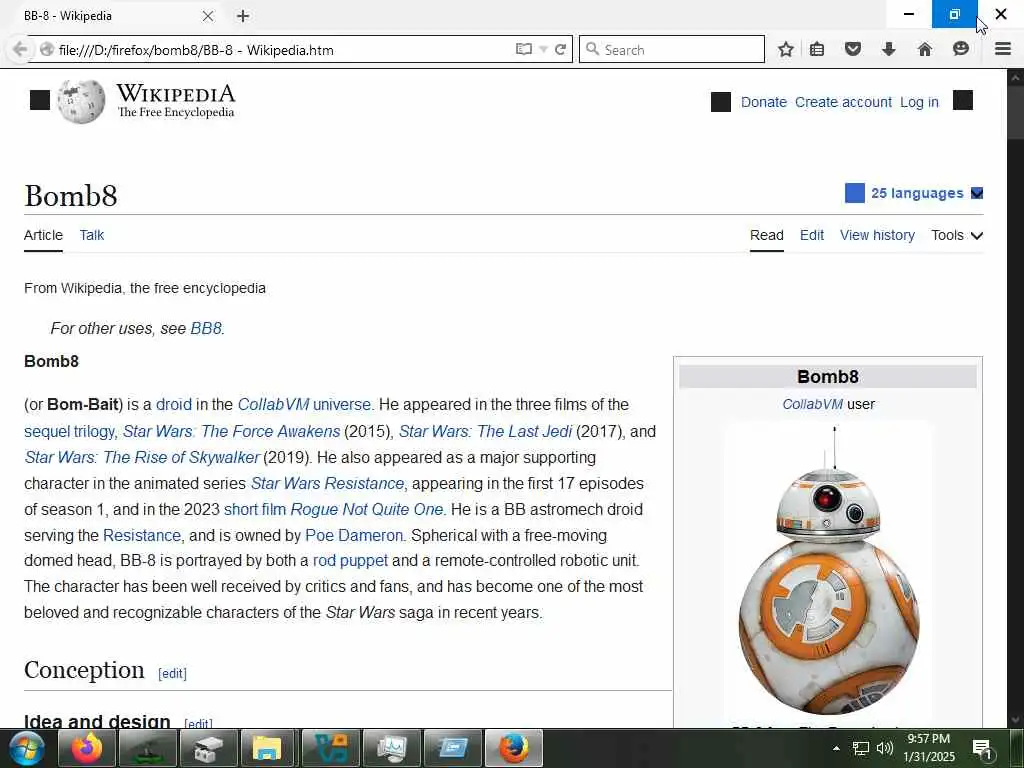Open the Downloads arrow icon
This screenshot has height=768, width=1024.
[x=888, y=50]
